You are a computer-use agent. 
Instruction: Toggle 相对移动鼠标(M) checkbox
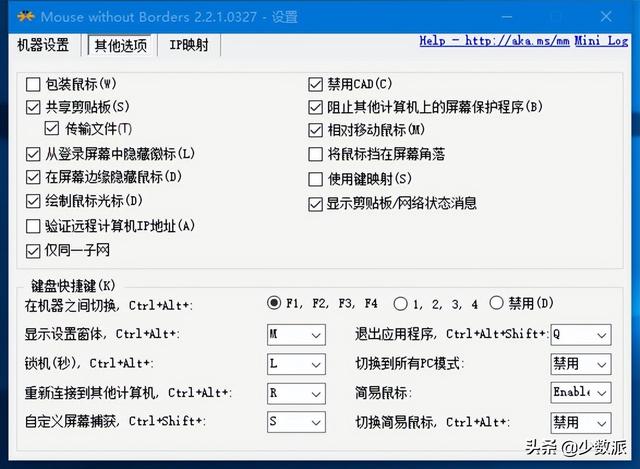[x=316, y=131]
